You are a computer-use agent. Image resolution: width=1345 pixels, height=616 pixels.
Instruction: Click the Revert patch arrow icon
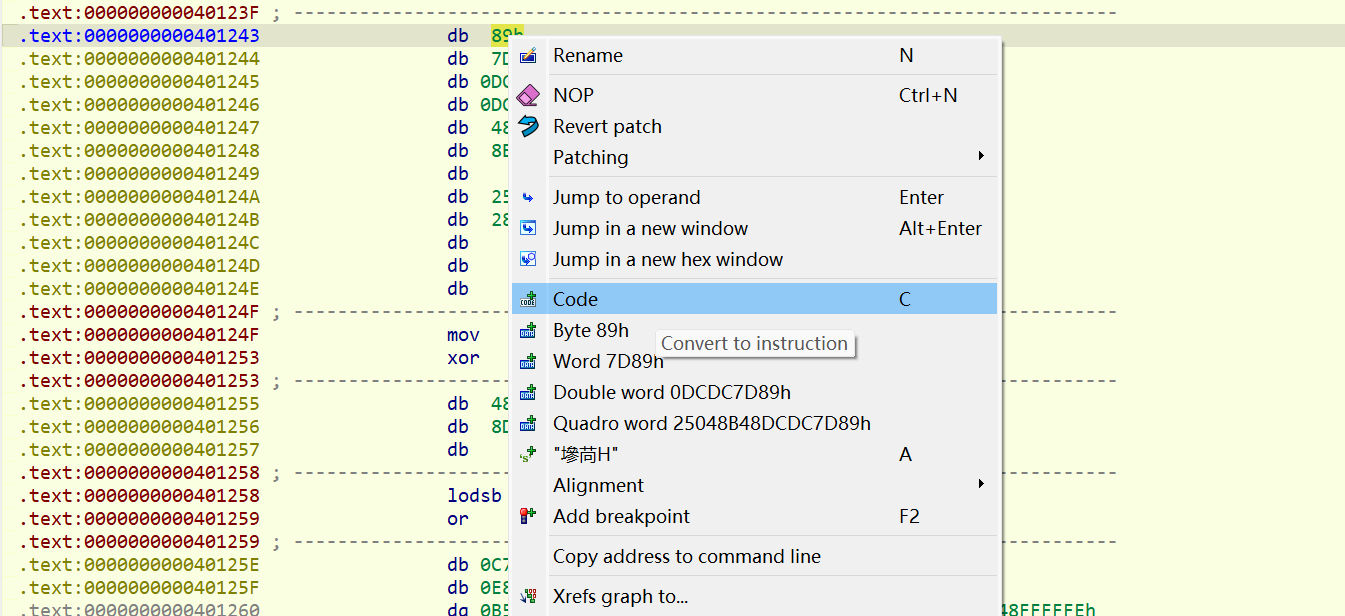[528, 127]
